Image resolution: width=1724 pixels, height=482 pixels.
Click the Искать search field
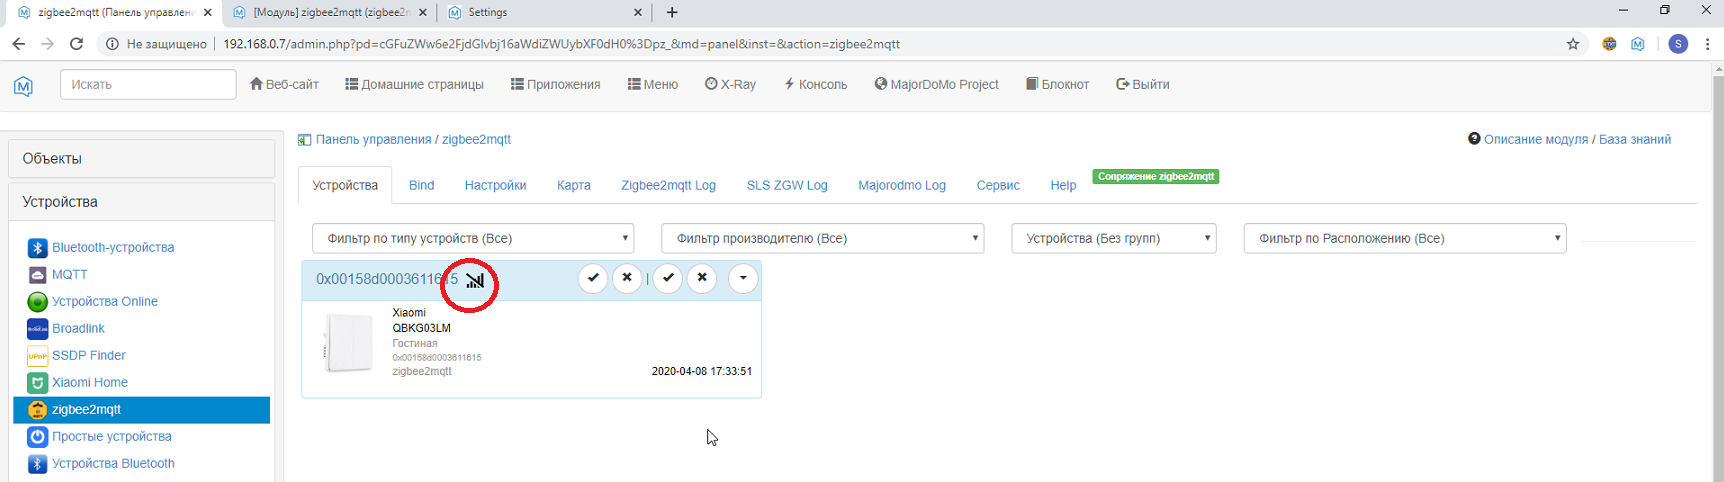point(148,84)
